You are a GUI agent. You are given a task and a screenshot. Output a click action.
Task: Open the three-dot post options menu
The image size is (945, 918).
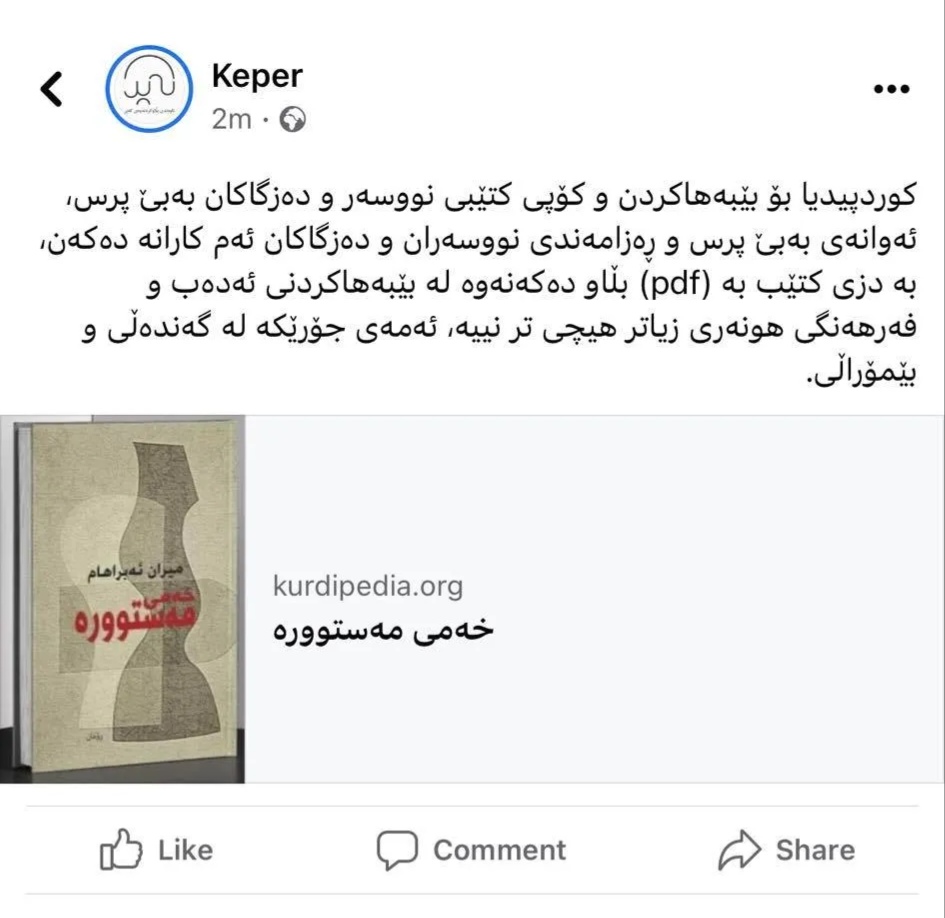[891, 89]
